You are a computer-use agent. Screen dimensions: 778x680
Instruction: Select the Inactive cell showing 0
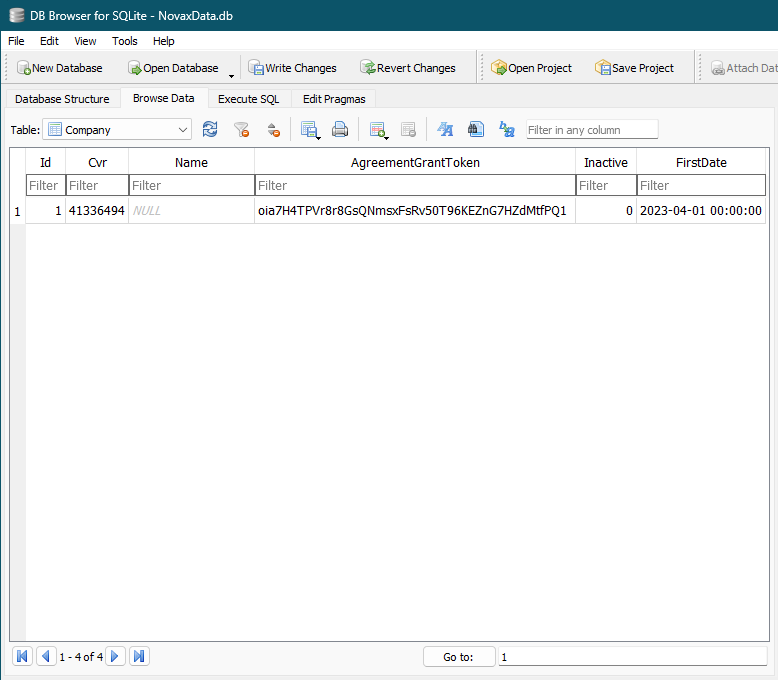(x=606, y=210)
